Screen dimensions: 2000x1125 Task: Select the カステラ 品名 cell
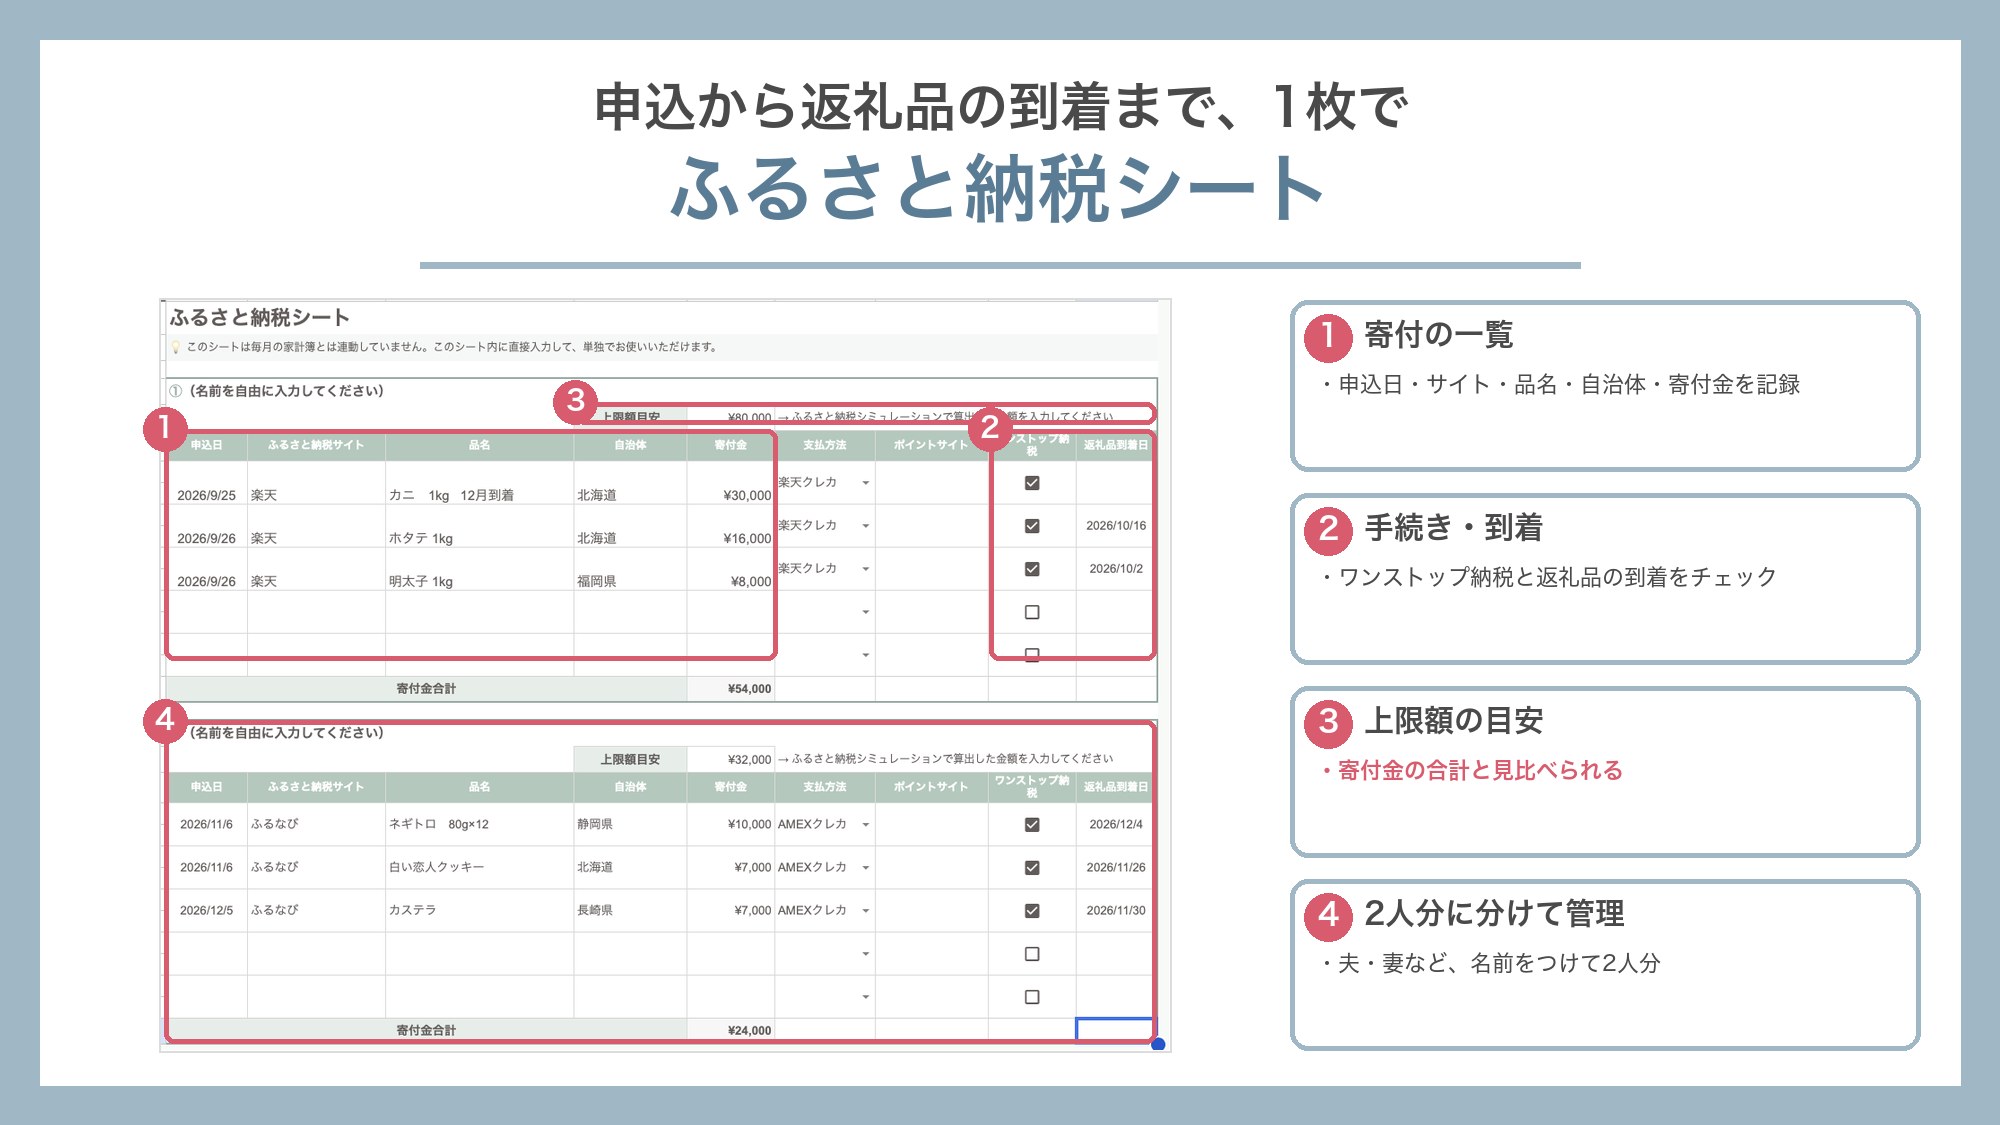point(480,911)
